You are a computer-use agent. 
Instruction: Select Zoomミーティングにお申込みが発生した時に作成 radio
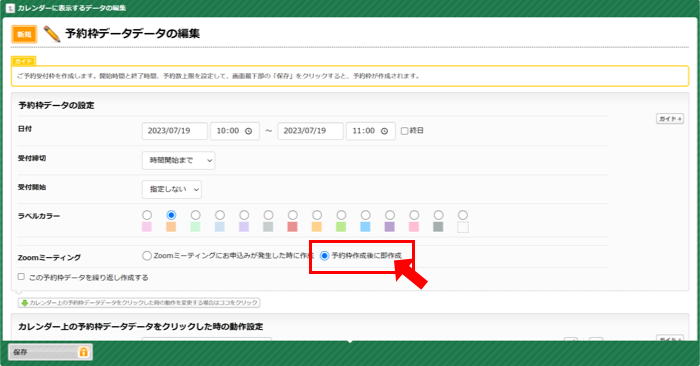(x=147, y=256)
